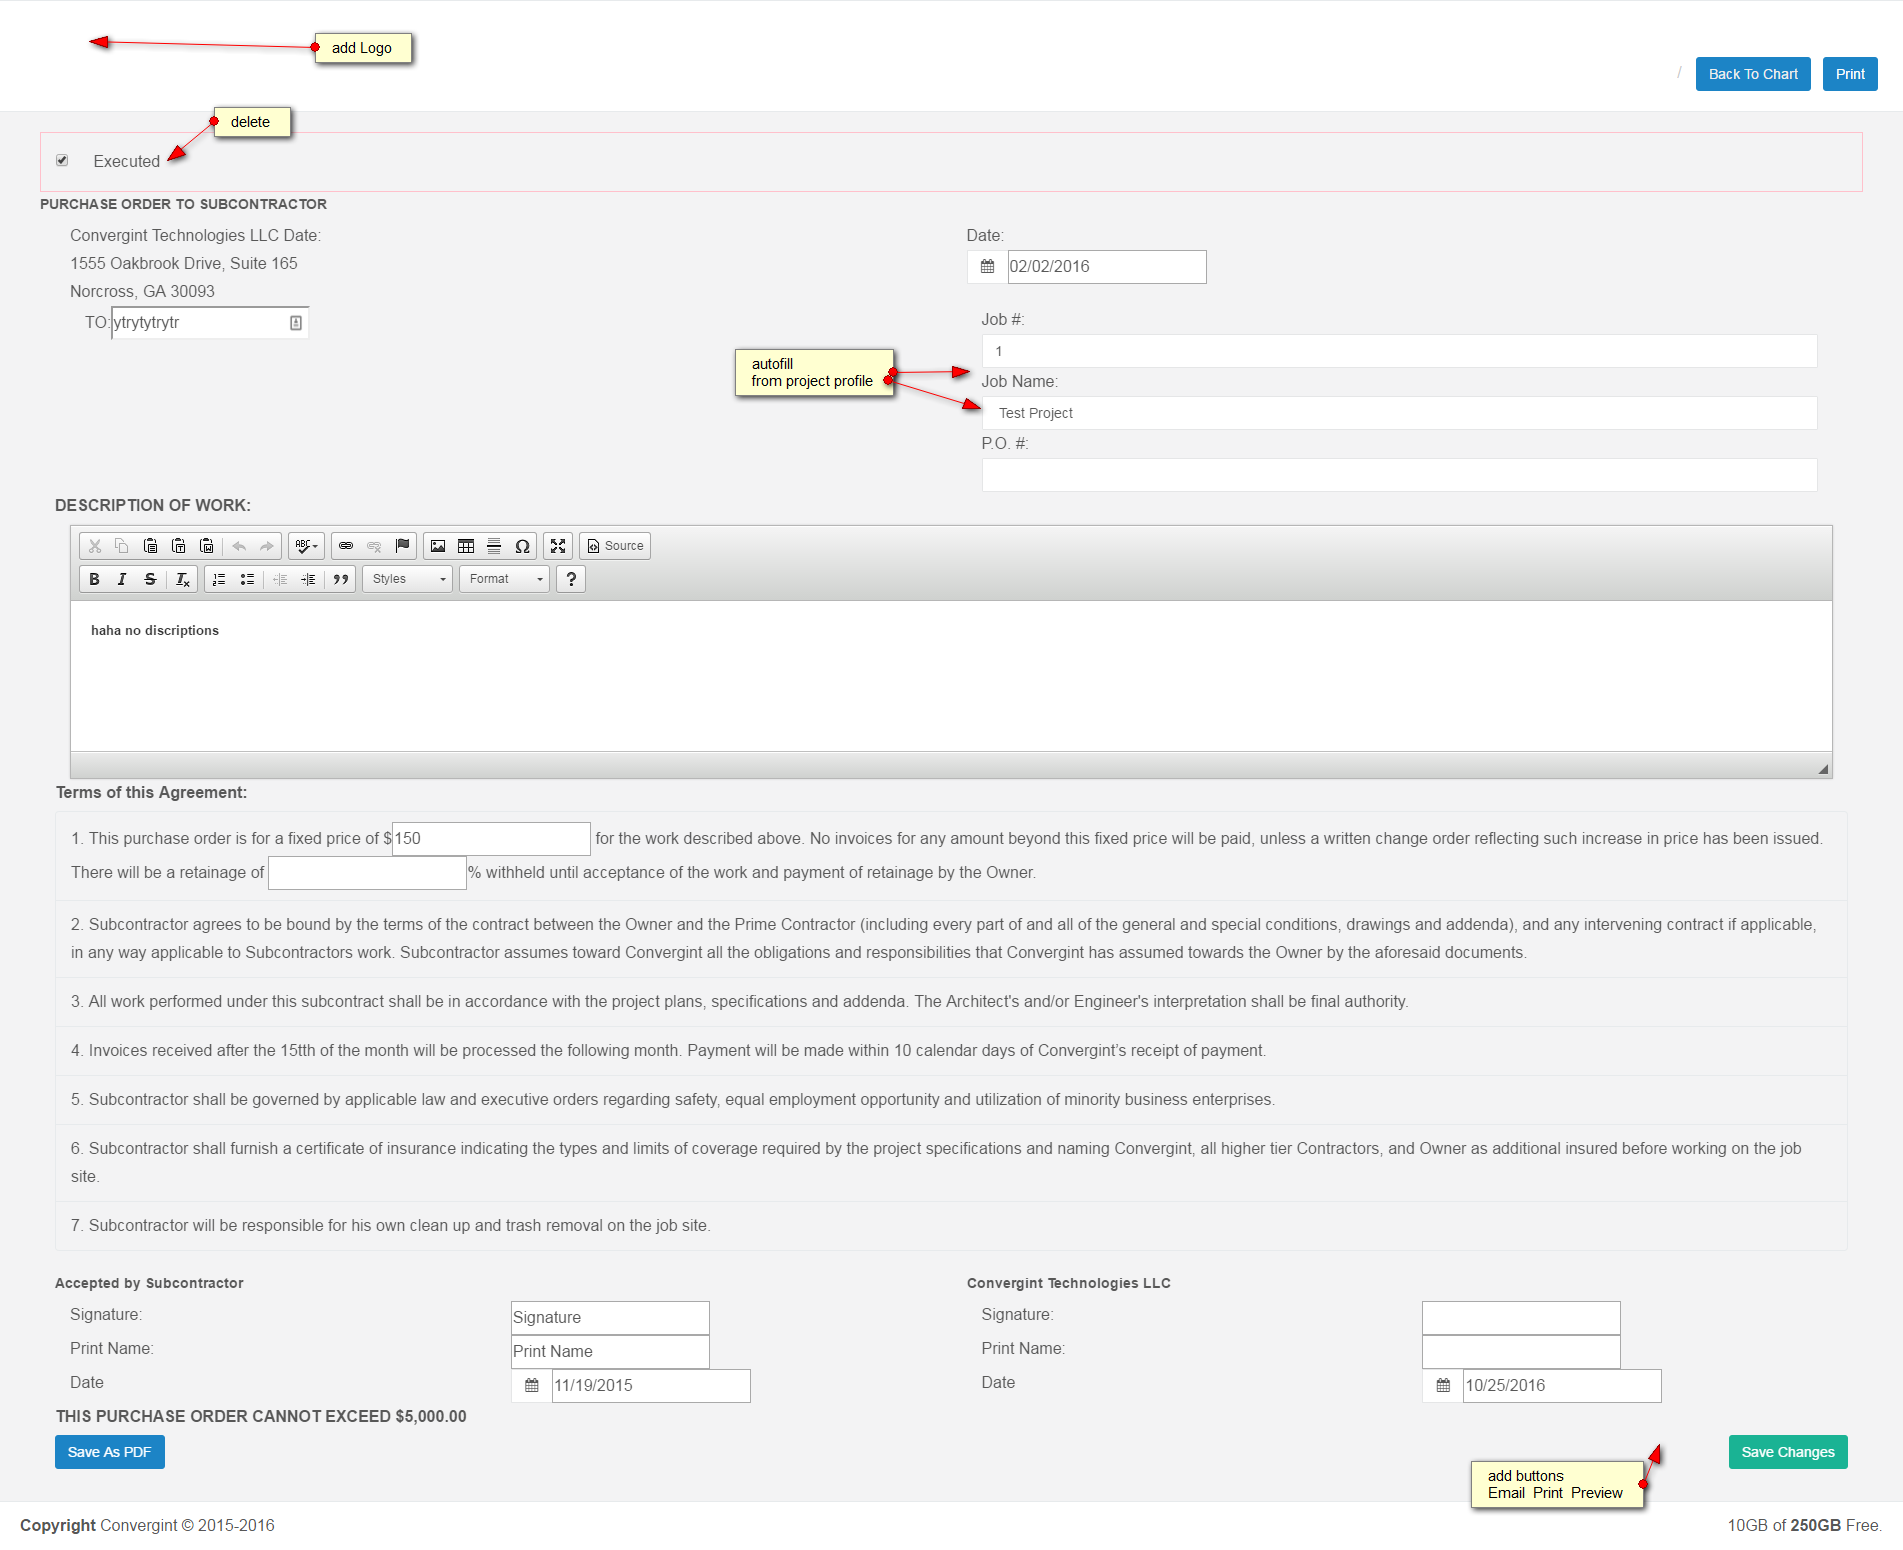
Task: Insert a numbered list
Action: coord(219,579)
